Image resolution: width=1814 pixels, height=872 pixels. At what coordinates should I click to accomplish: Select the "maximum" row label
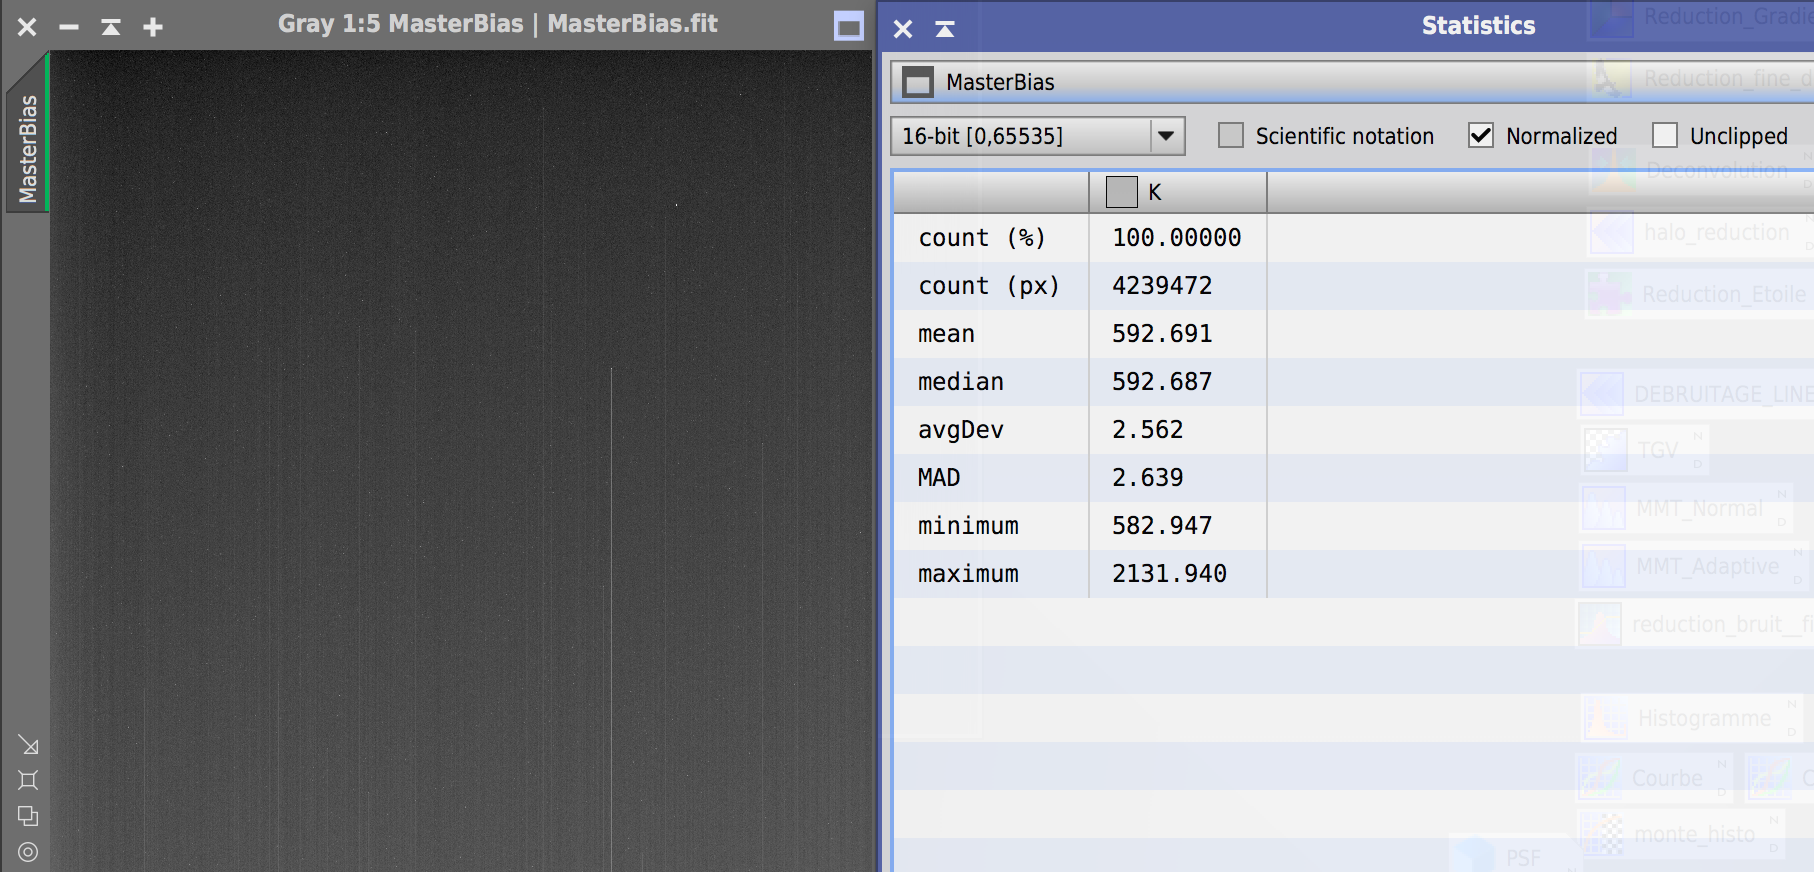pyautogui.click(x=968, y=574)
